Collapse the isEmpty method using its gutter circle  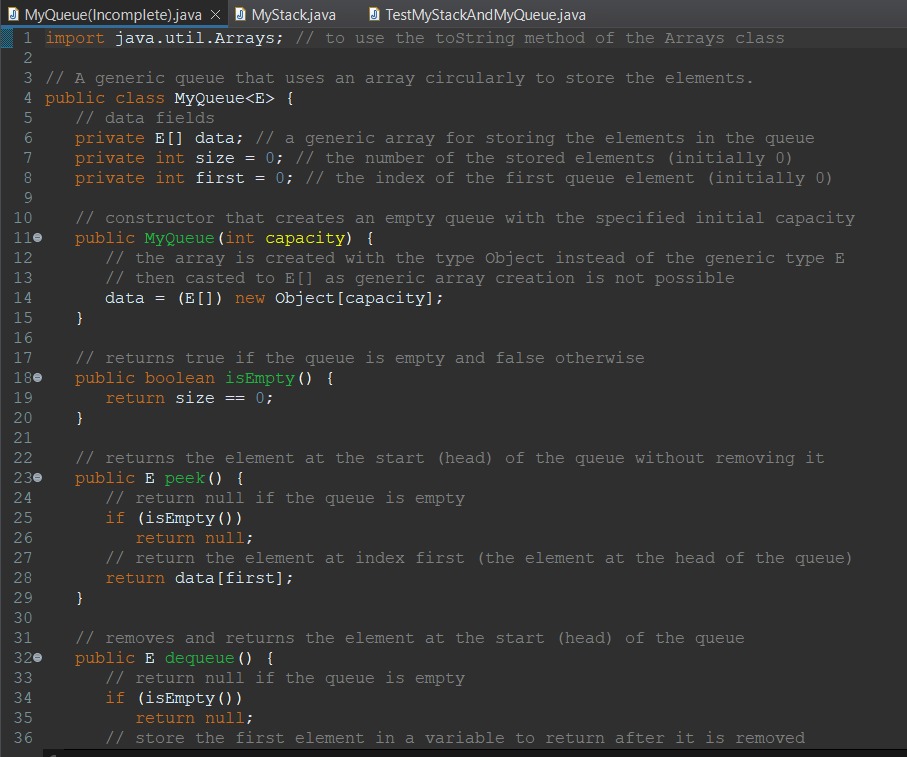pyautogui.click(x=36, y=377)
